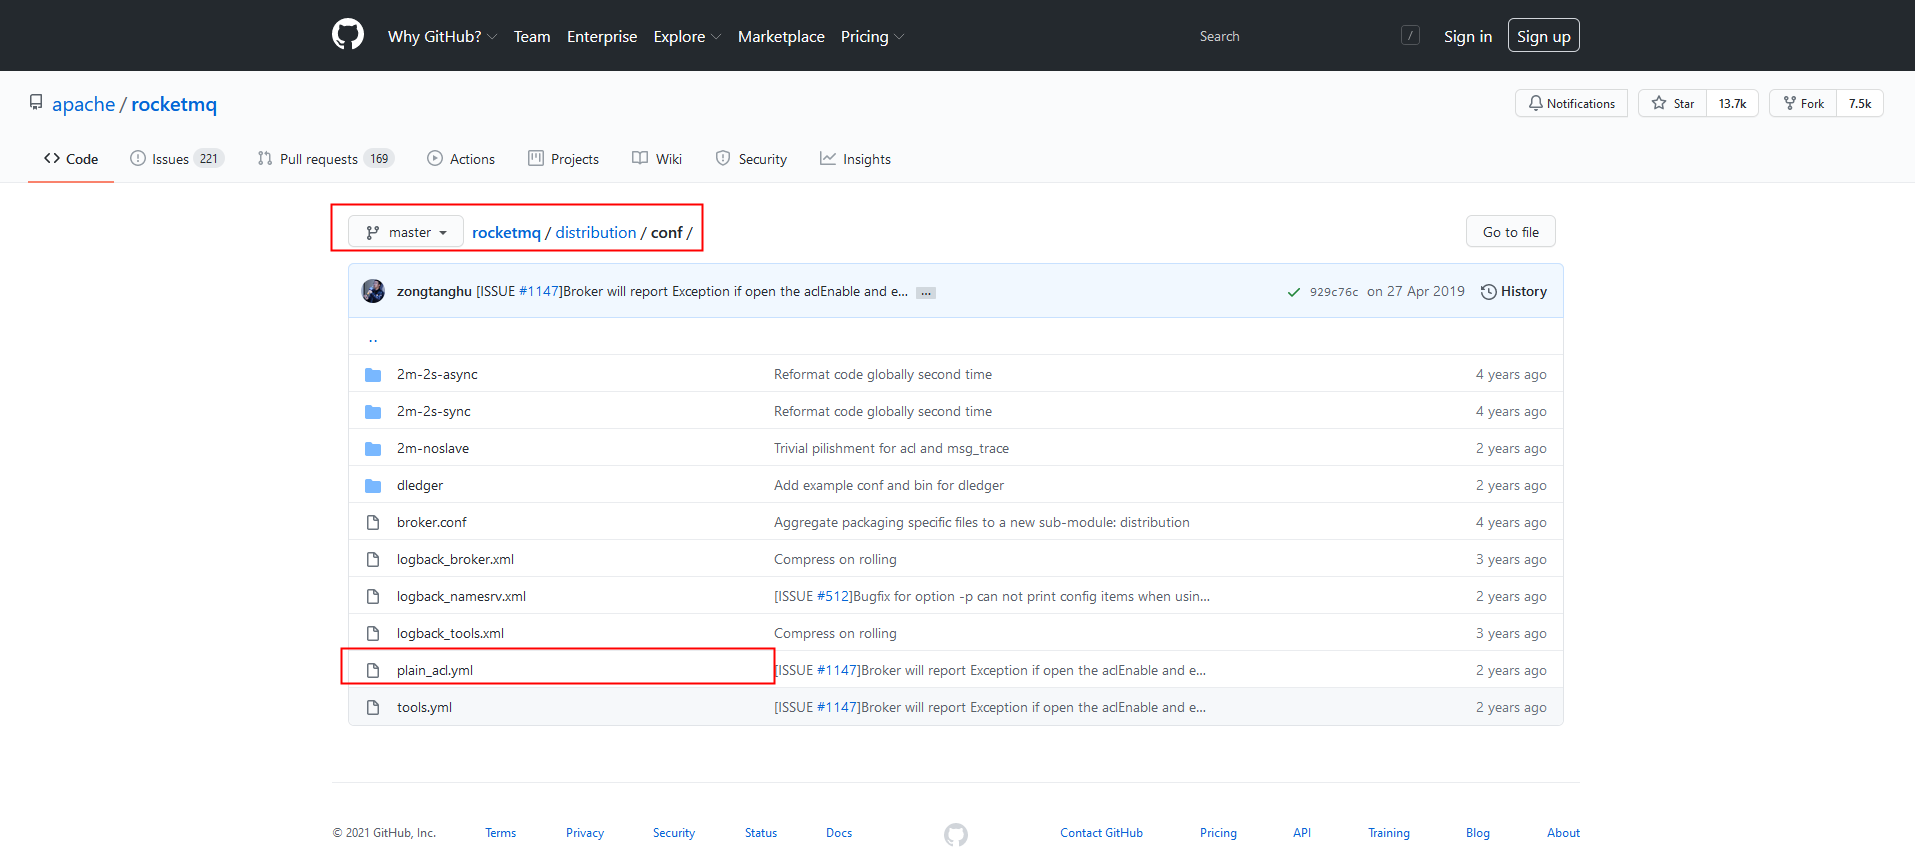Image resolution: width=1915 pixels, height=859 pixels.
Task: Open the Team page link
Action: tap(532, 37)
